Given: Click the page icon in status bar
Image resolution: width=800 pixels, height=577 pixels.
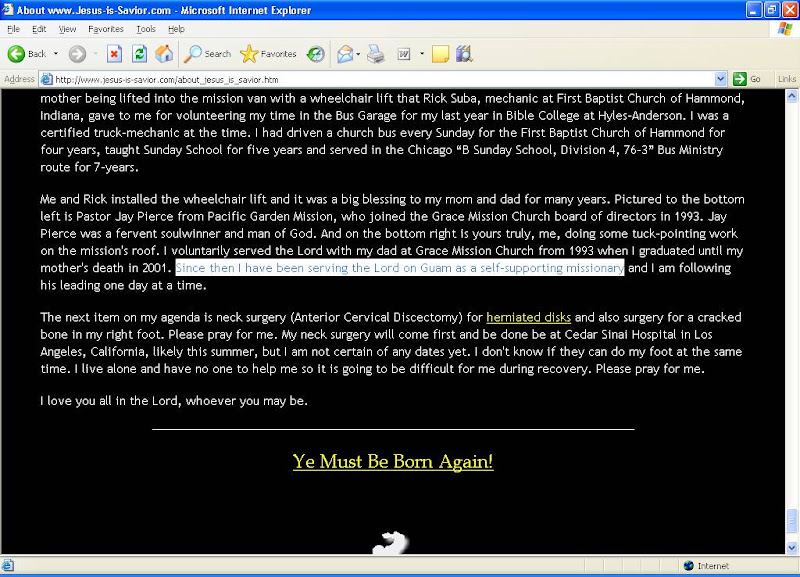Looking at the screenshot, I should 8,565.
